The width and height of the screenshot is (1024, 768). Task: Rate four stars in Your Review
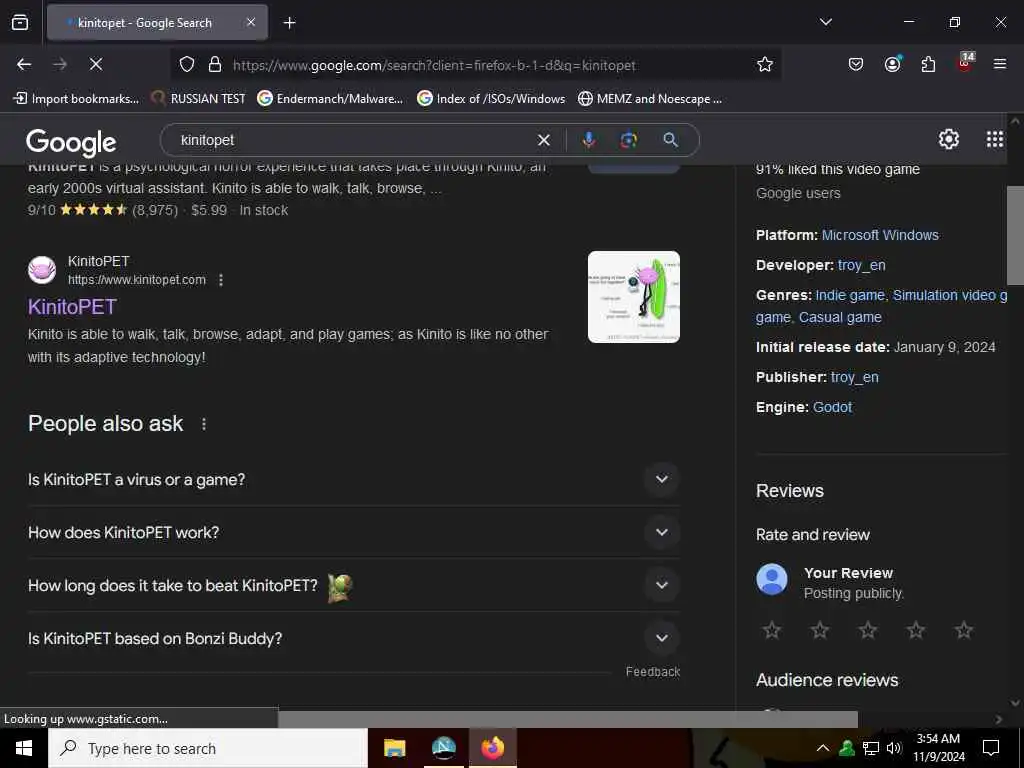pos(916,630)
